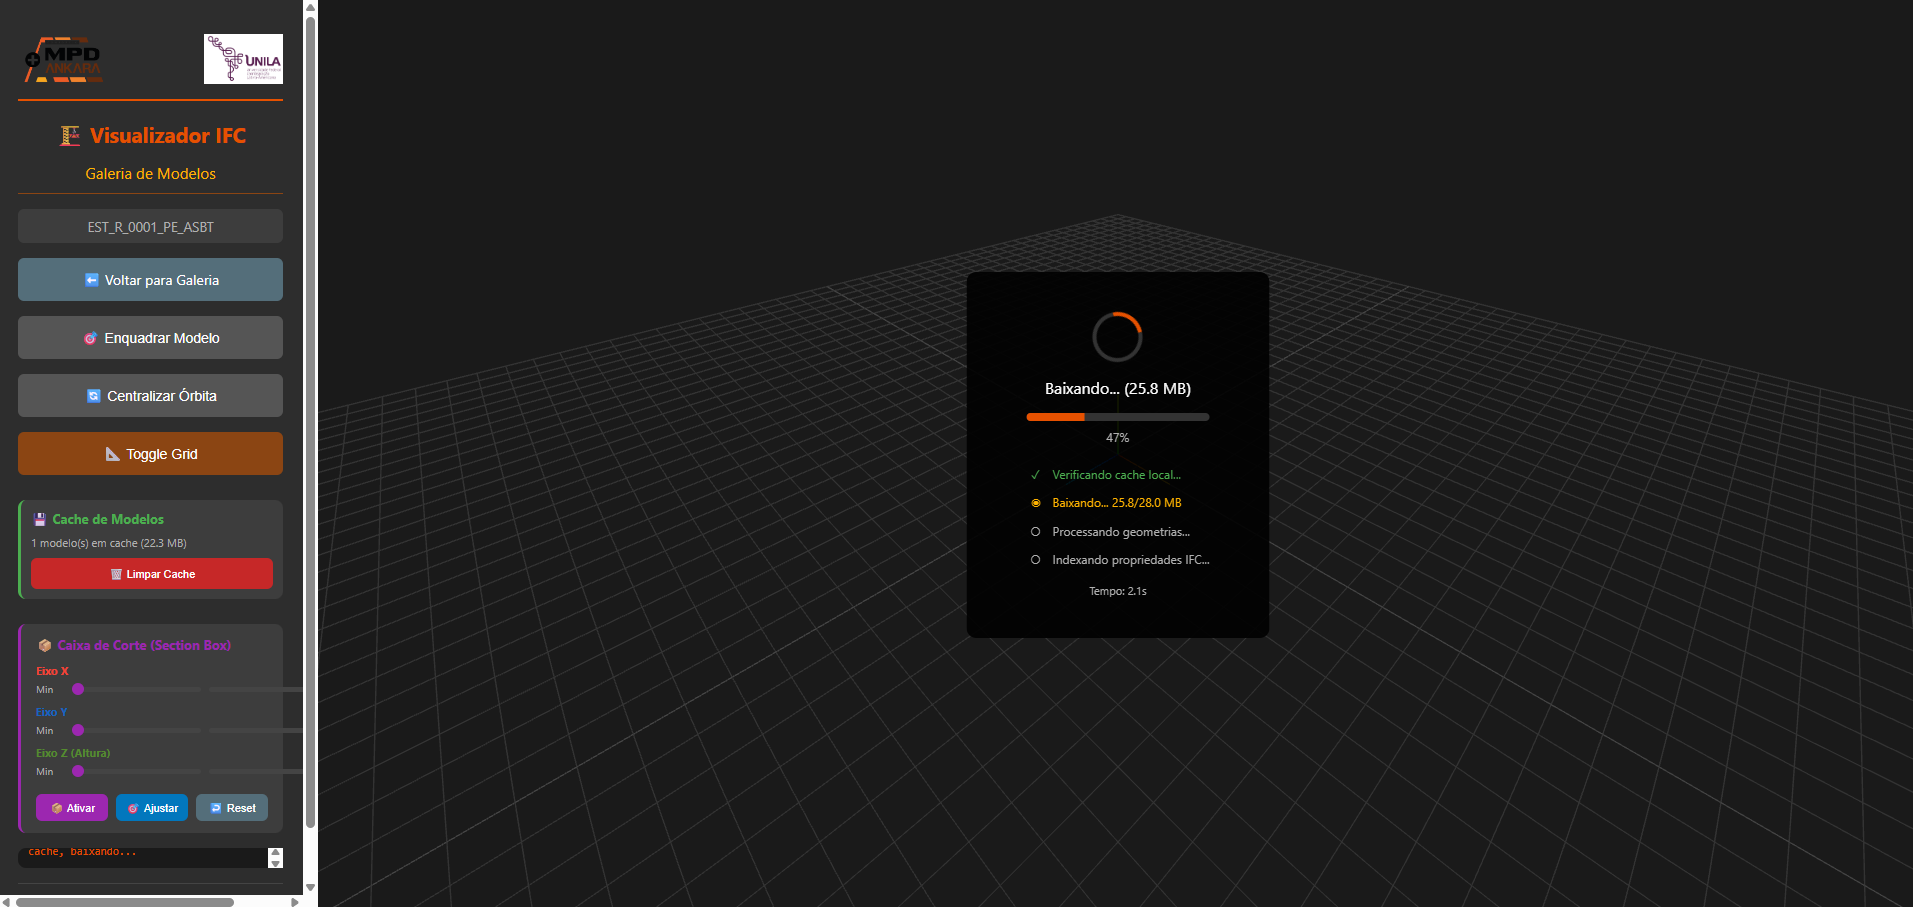Image resolution: width=1913 pixels, height=907 pixels.
Task: Select the target icon on Enquadrar Modelo
Action: coord(91,338)
